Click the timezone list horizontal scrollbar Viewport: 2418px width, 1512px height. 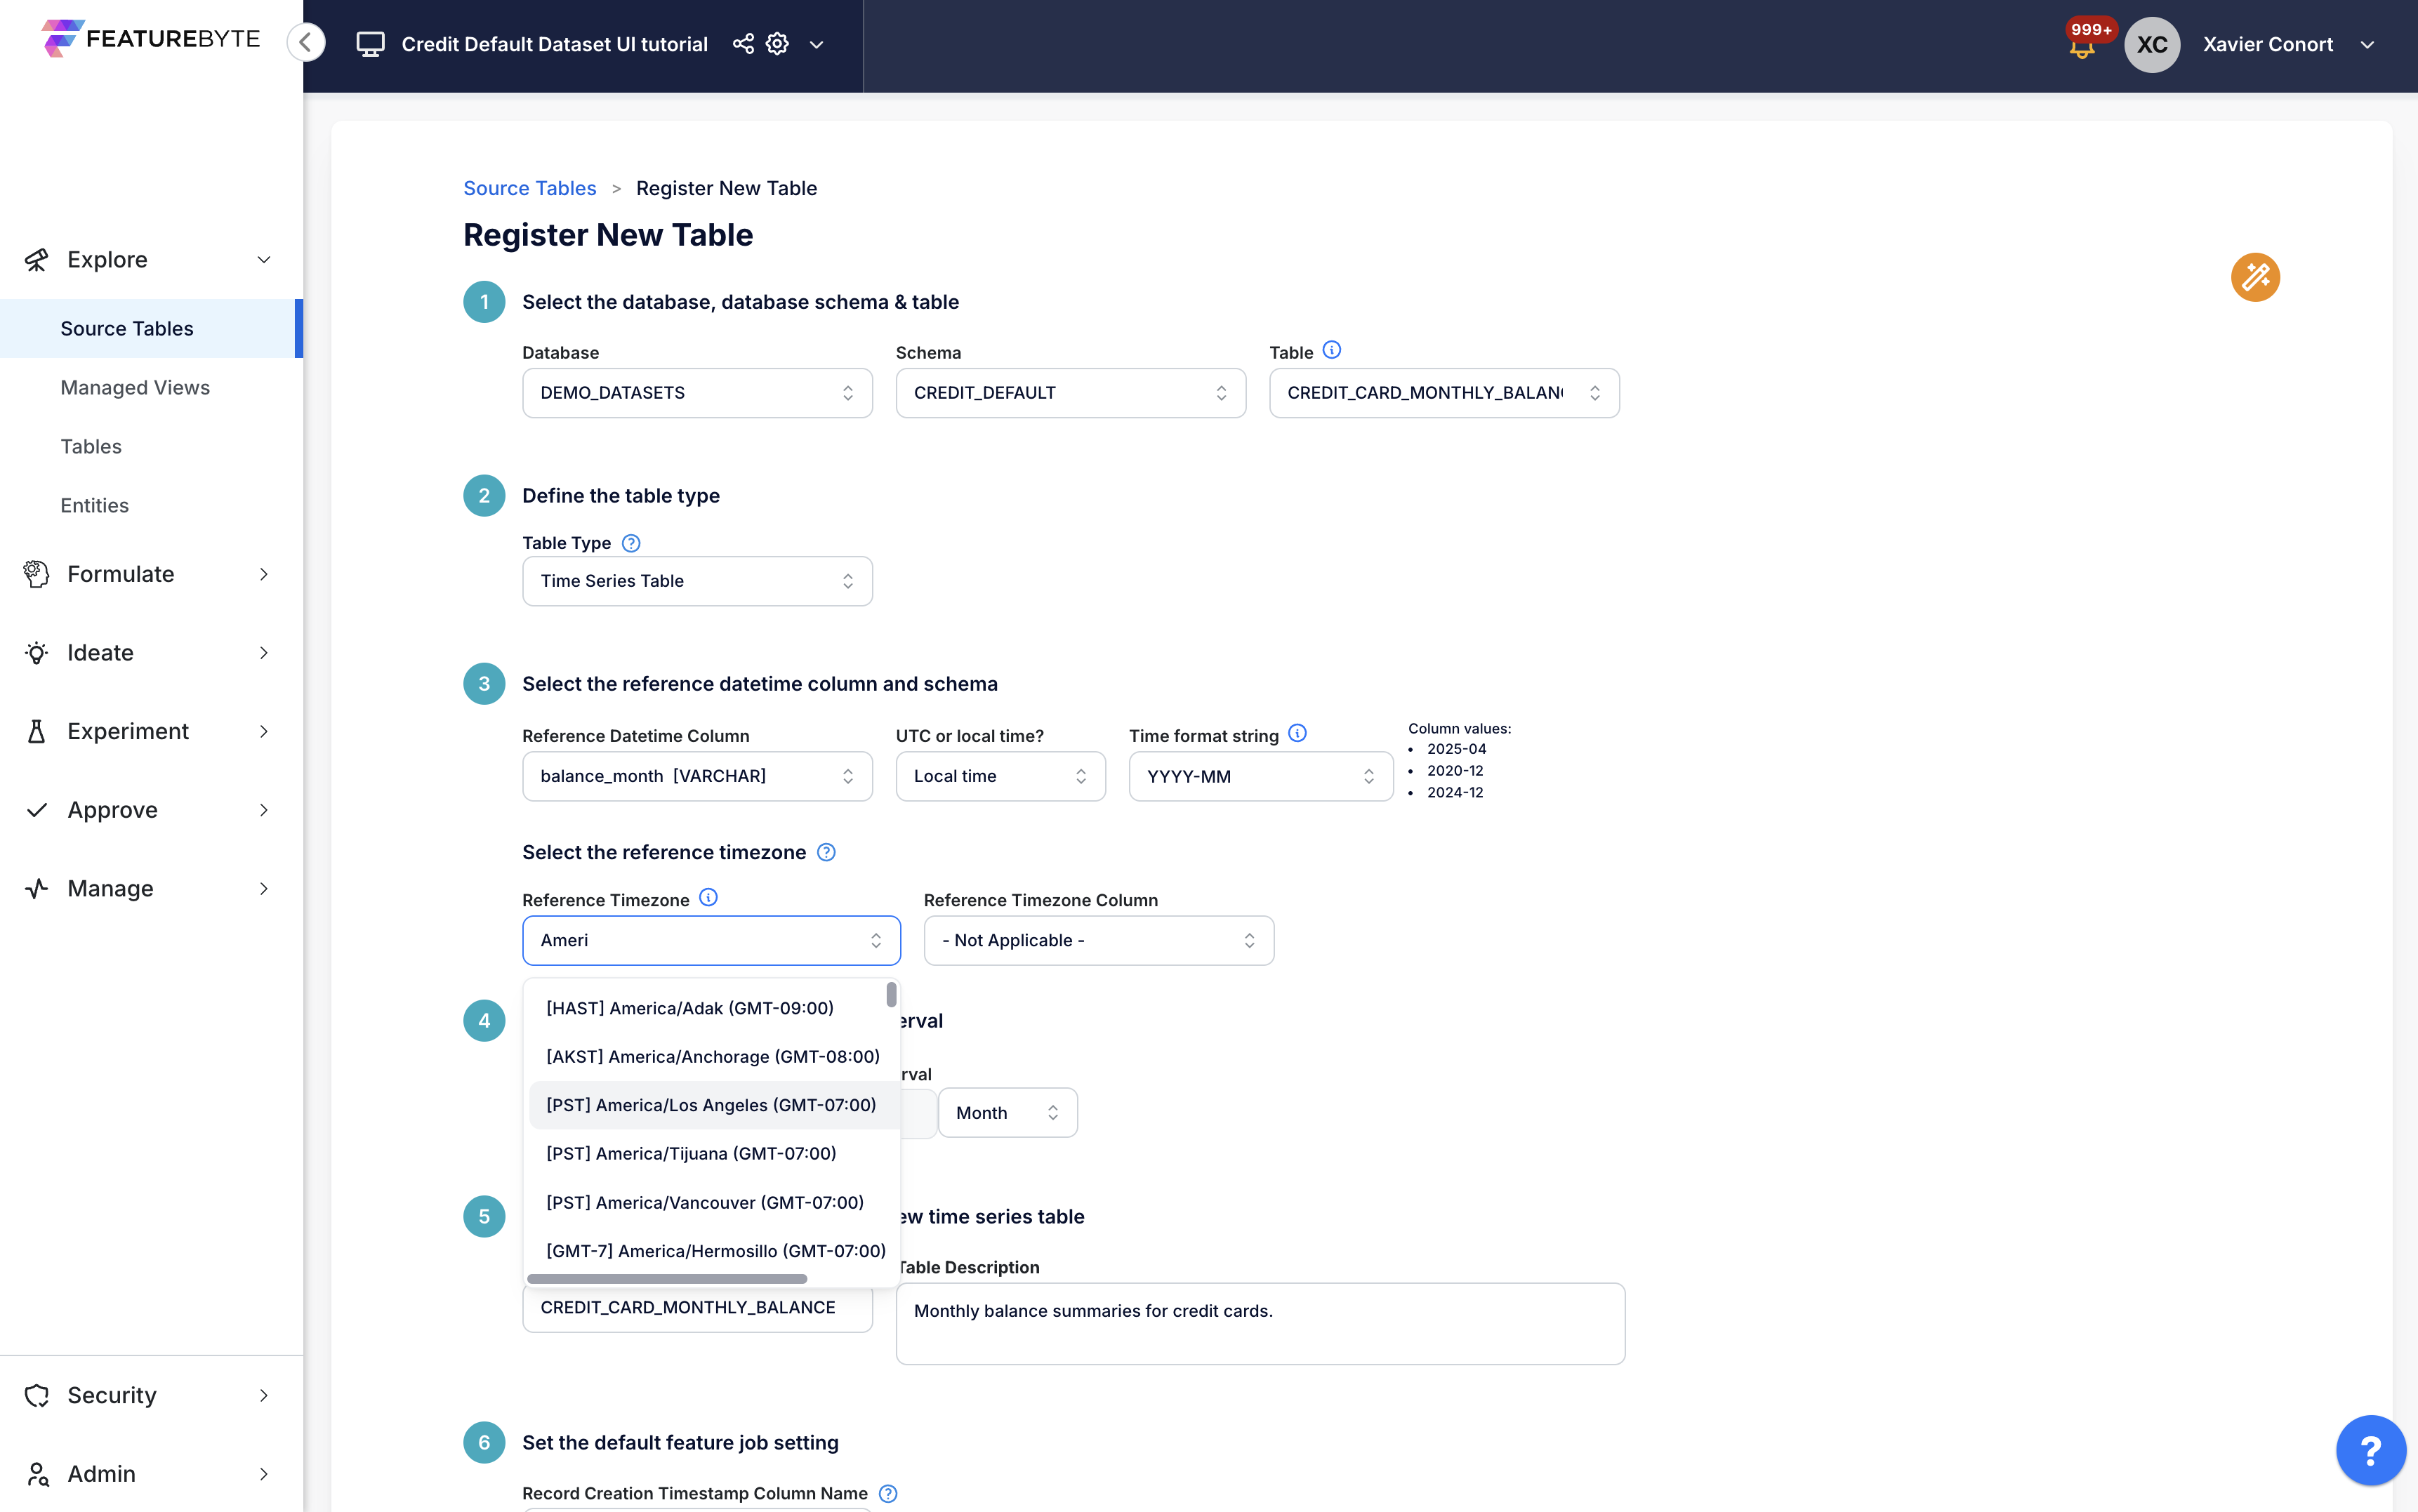(x=667, y=1279)
